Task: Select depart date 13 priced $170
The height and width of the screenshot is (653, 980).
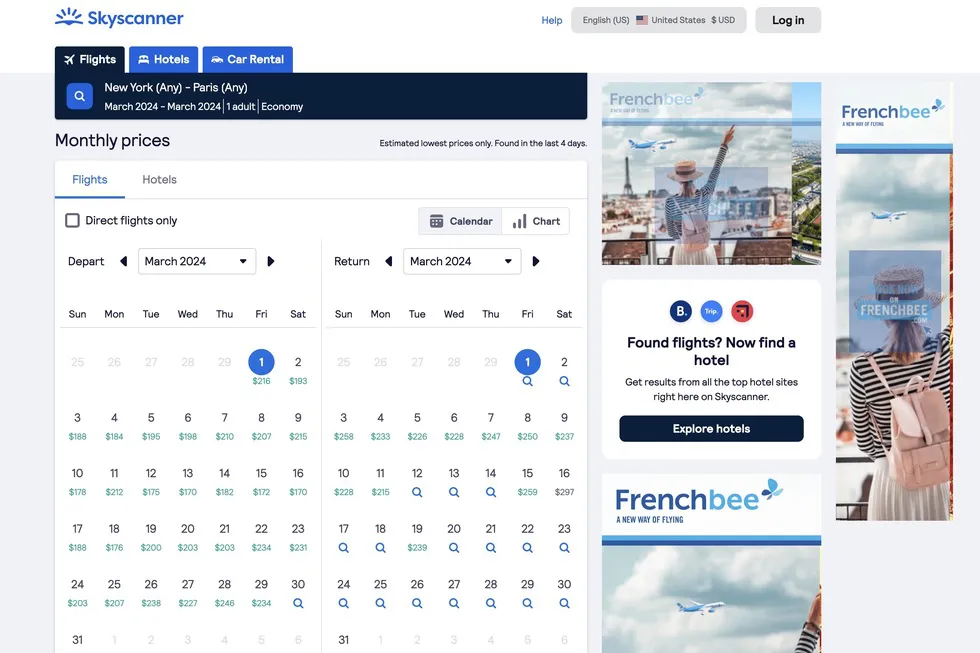Action: pos(188,481)
